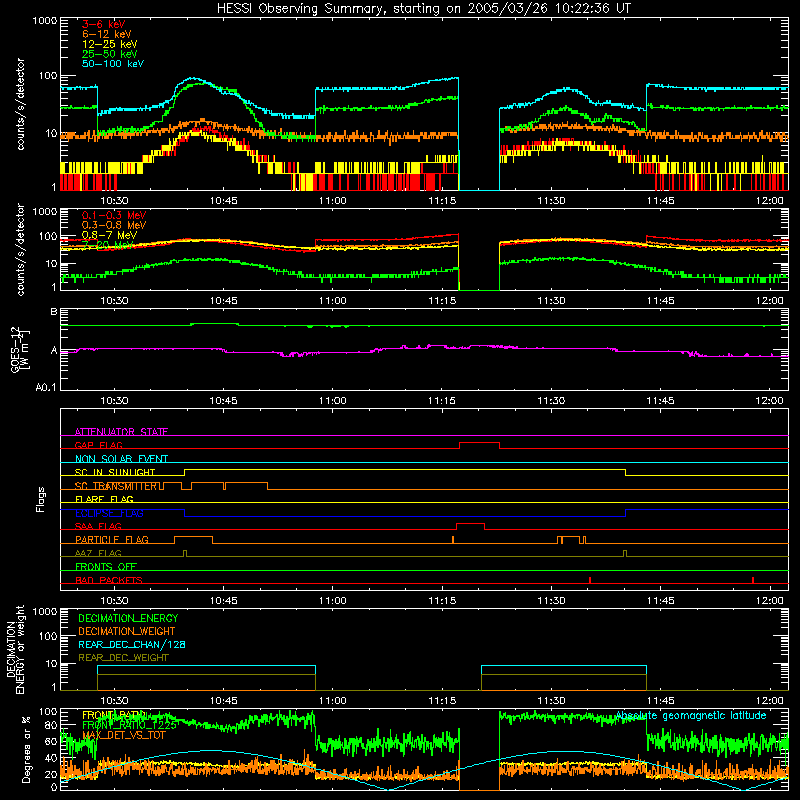Select the red '3-6 keV' legend label
The height and width of the screenshot is (800, 800).
[103, 24]
